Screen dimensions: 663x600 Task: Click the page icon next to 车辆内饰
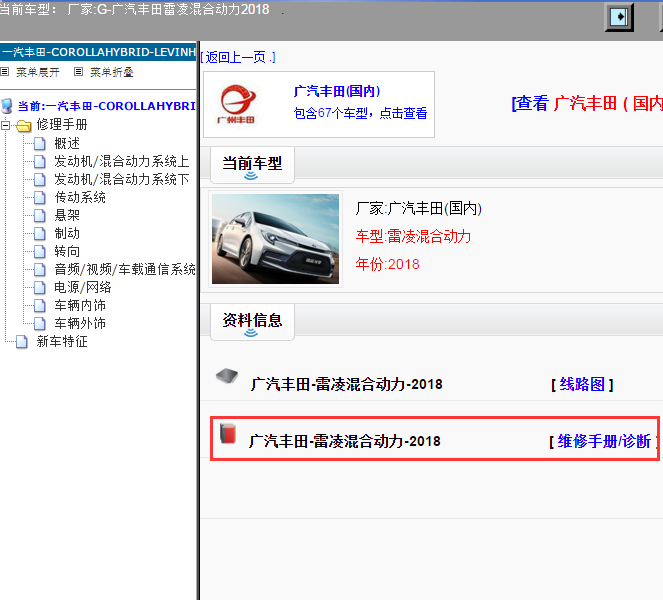click(x=40, y=305)
